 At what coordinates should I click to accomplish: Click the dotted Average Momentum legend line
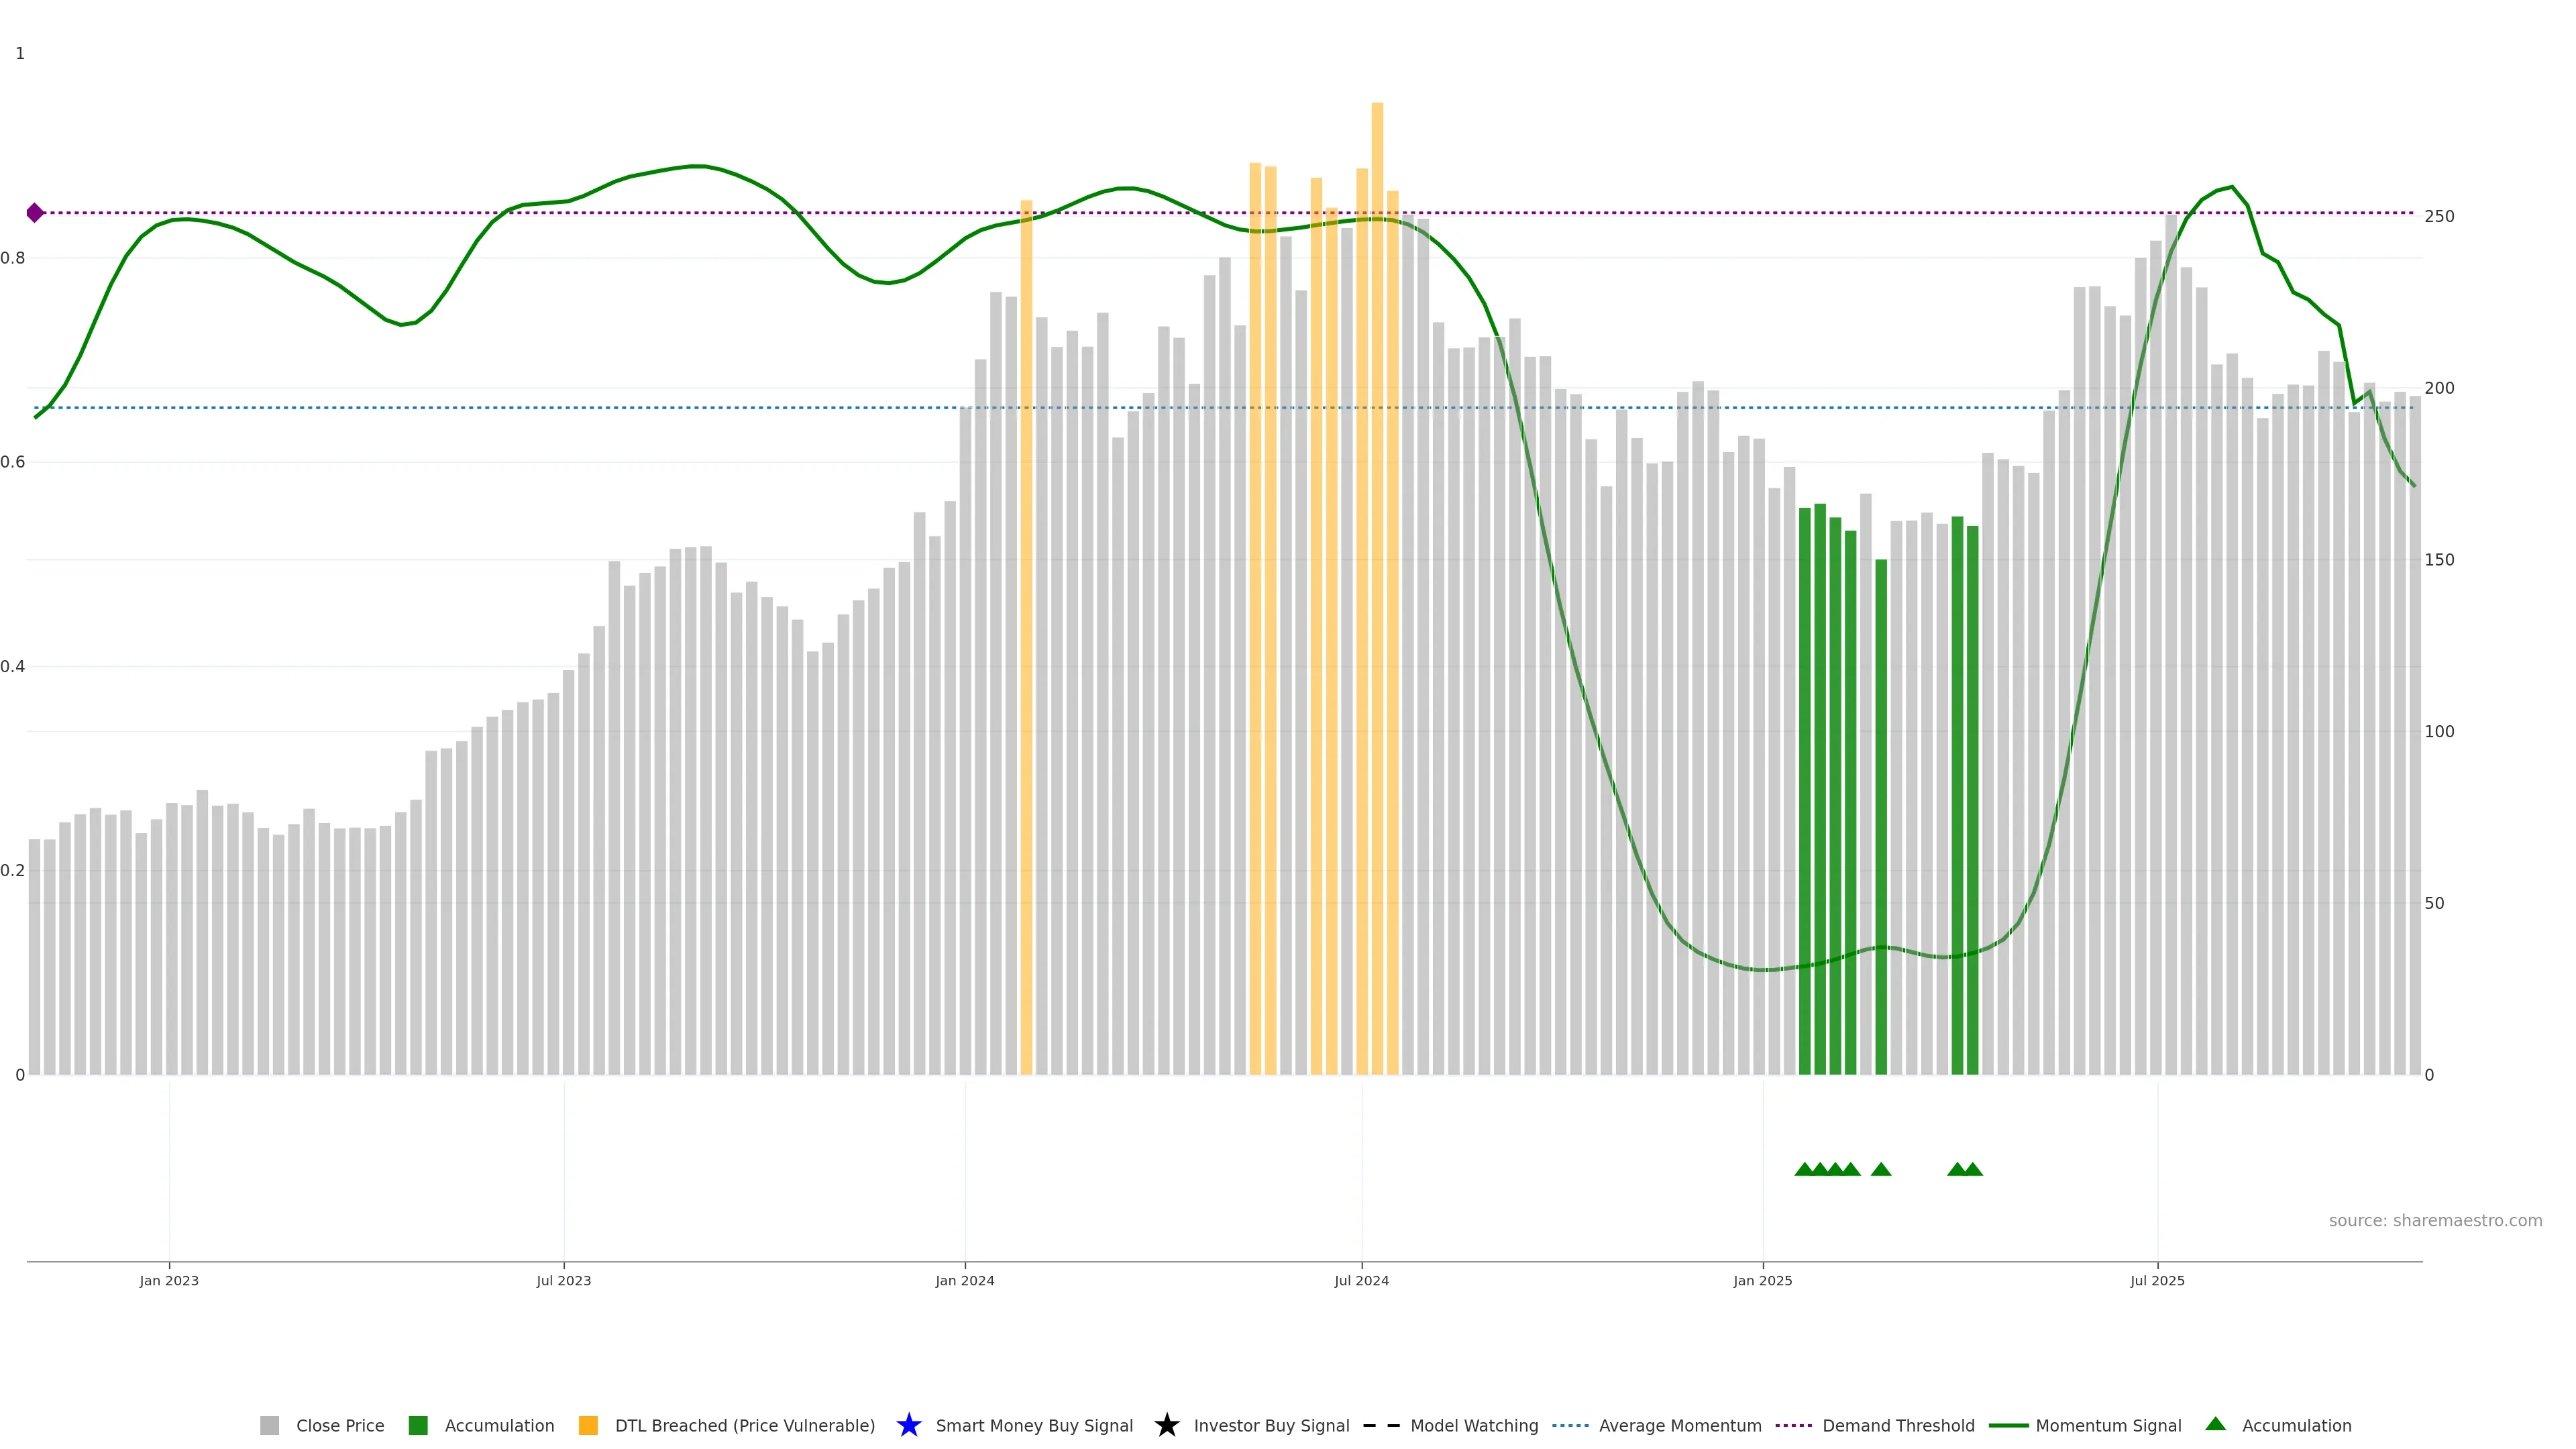[1570, 1425]
